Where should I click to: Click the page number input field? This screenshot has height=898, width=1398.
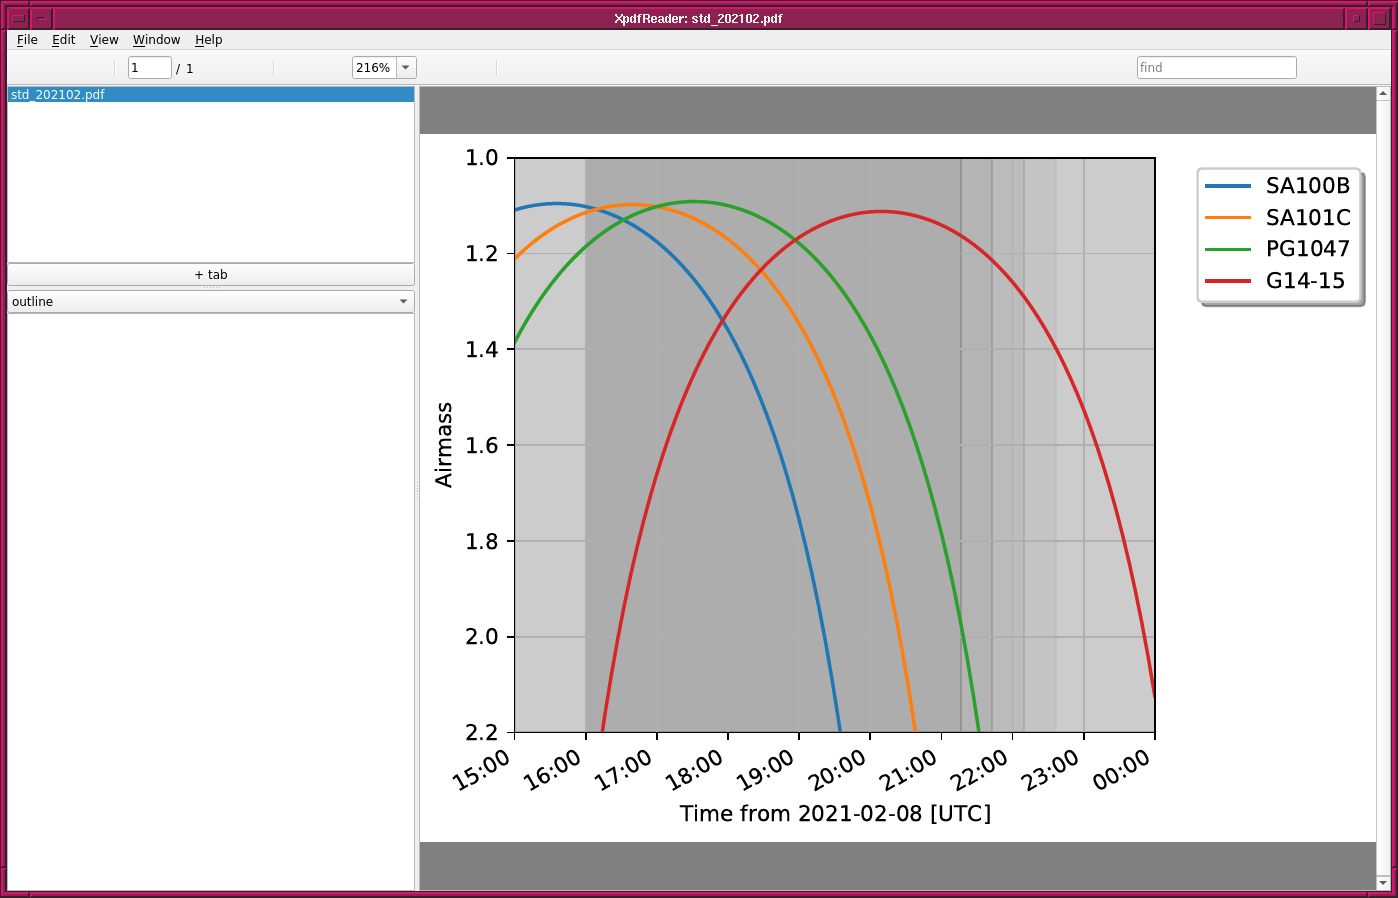[149, 68]
